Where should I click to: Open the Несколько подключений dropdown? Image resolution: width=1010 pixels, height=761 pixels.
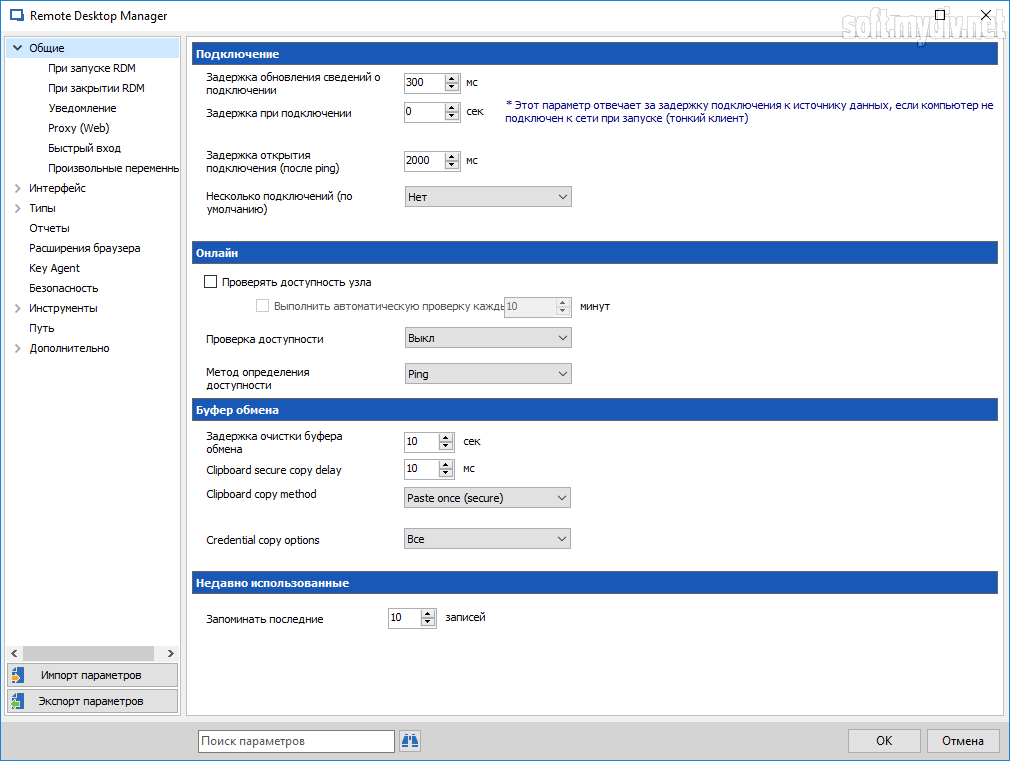pos(488,197)
